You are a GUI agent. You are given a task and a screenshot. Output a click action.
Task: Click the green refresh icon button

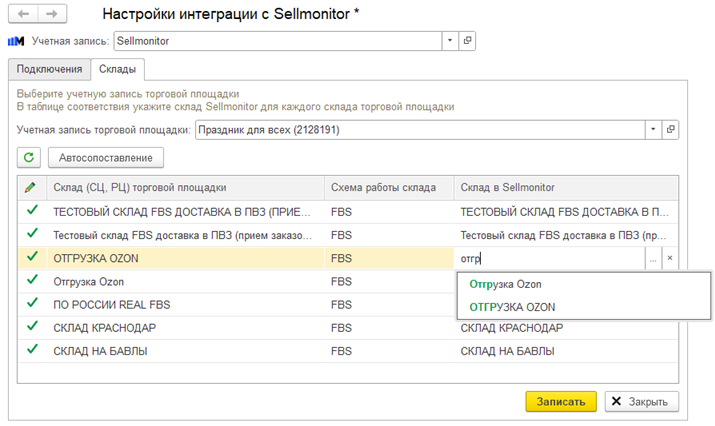tap(29, 157)
